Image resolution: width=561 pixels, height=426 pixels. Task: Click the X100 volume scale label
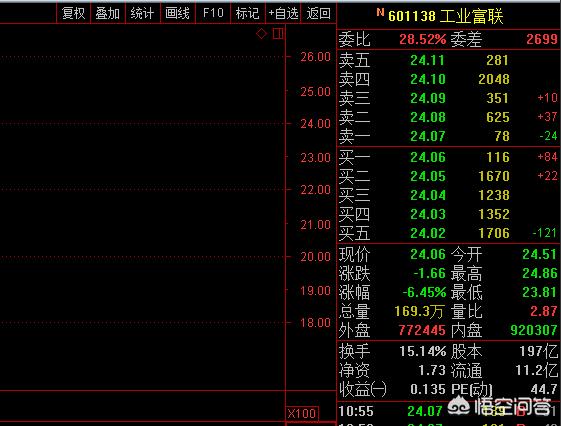pyautogui.click(x=302, y=414)
